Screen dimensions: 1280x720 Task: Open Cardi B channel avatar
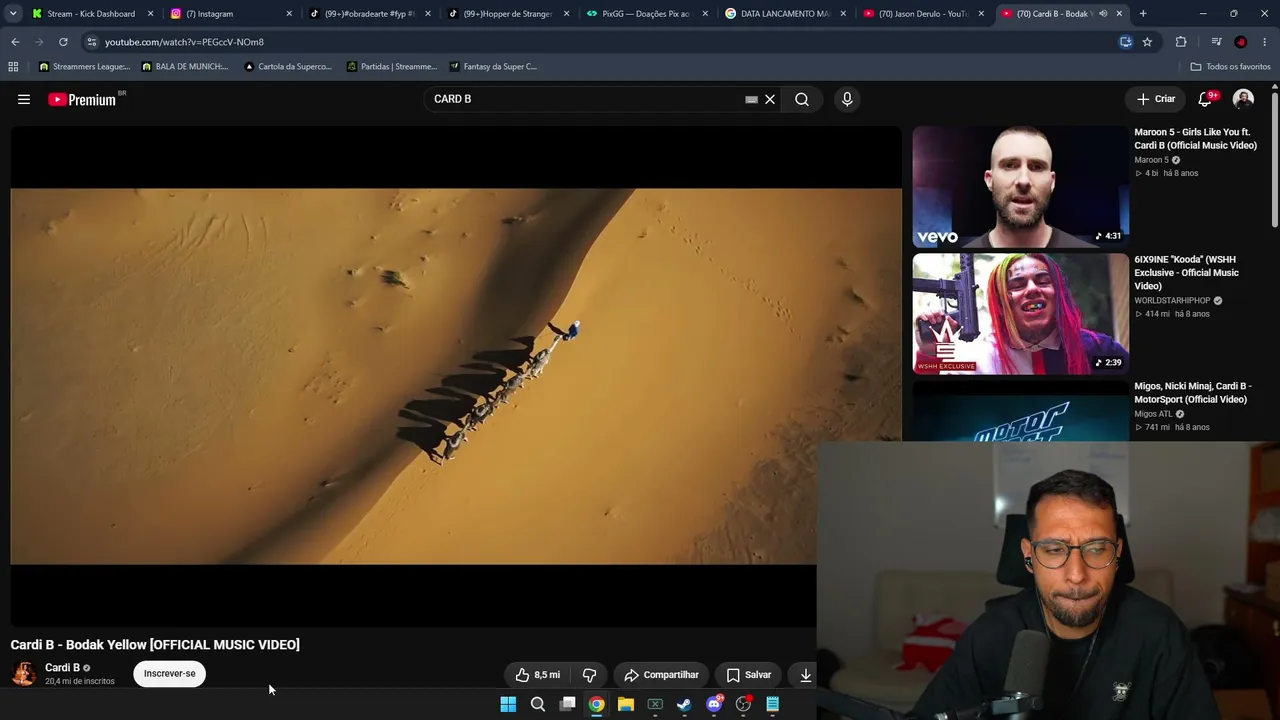pos(24,674)
